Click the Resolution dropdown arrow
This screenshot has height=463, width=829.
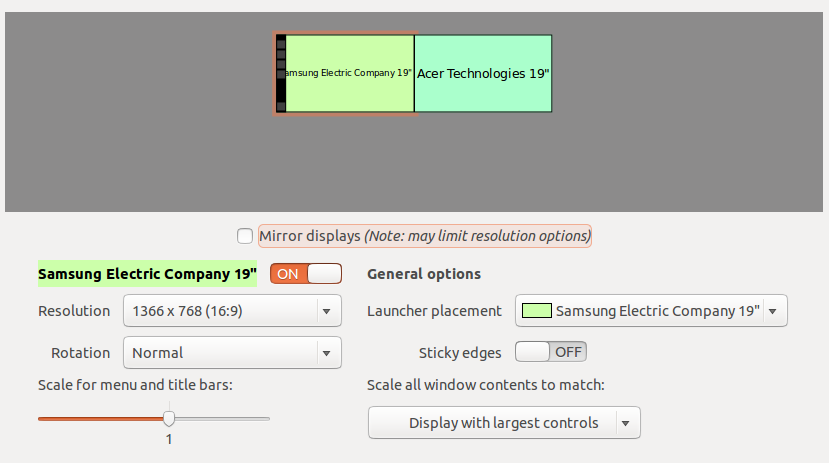pos(326,311)
